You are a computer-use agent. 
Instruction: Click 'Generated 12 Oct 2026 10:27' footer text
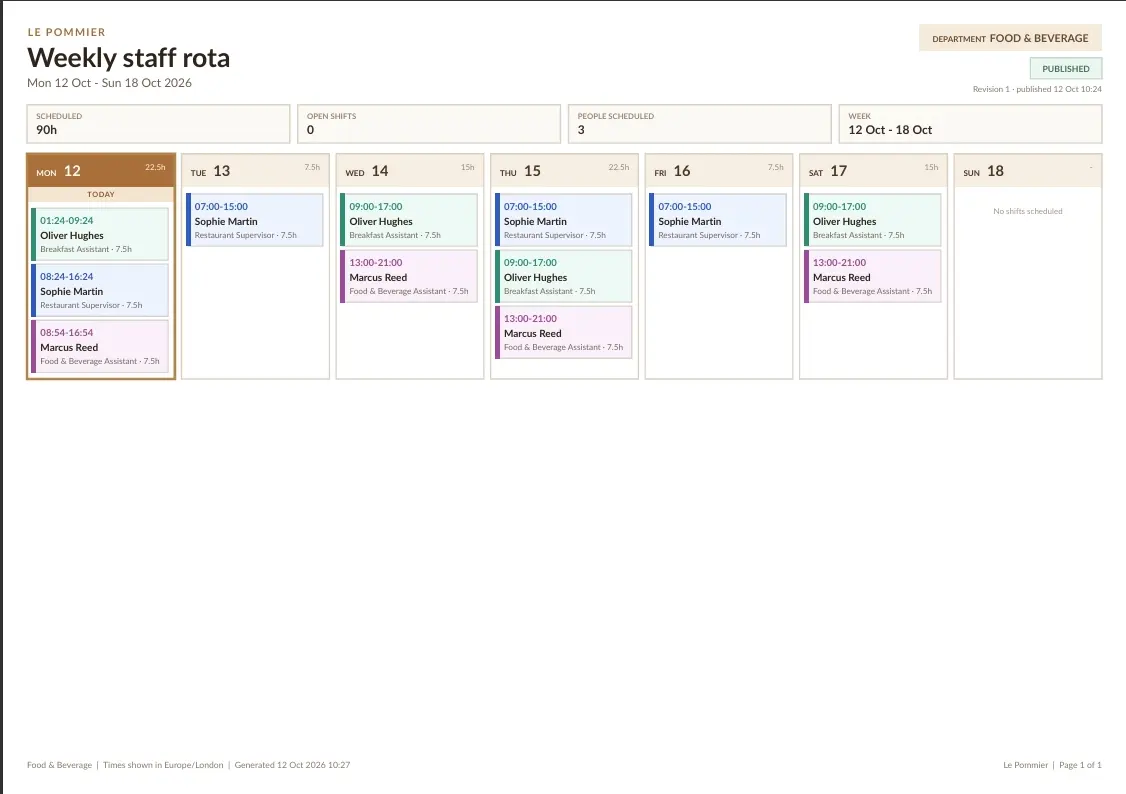(x=292, y=765)
